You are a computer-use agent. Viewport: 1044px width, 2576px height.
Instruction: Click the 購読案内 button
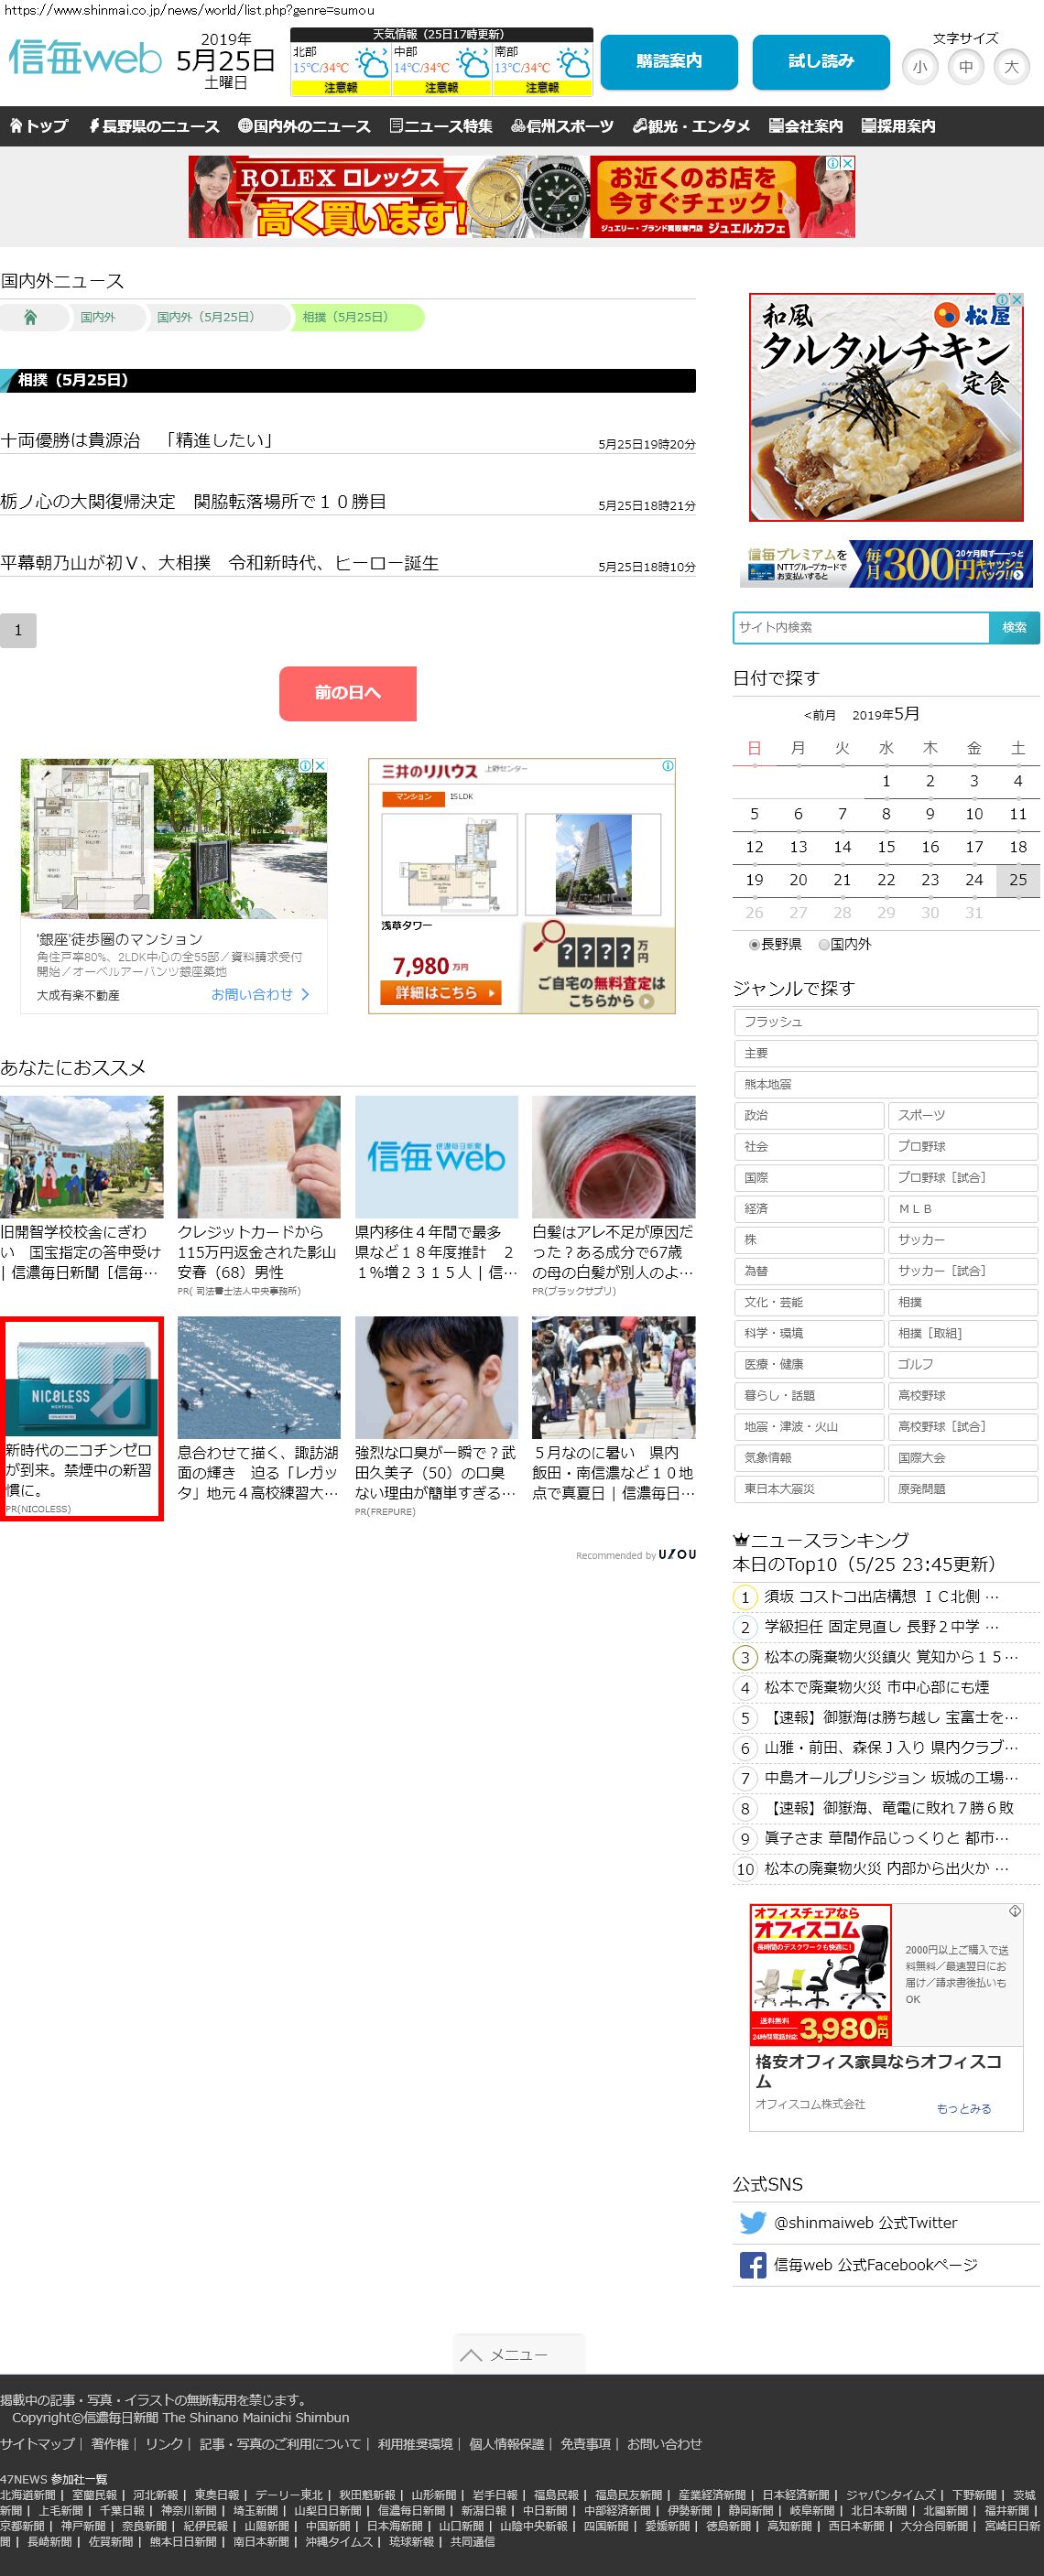click(669, 62)
